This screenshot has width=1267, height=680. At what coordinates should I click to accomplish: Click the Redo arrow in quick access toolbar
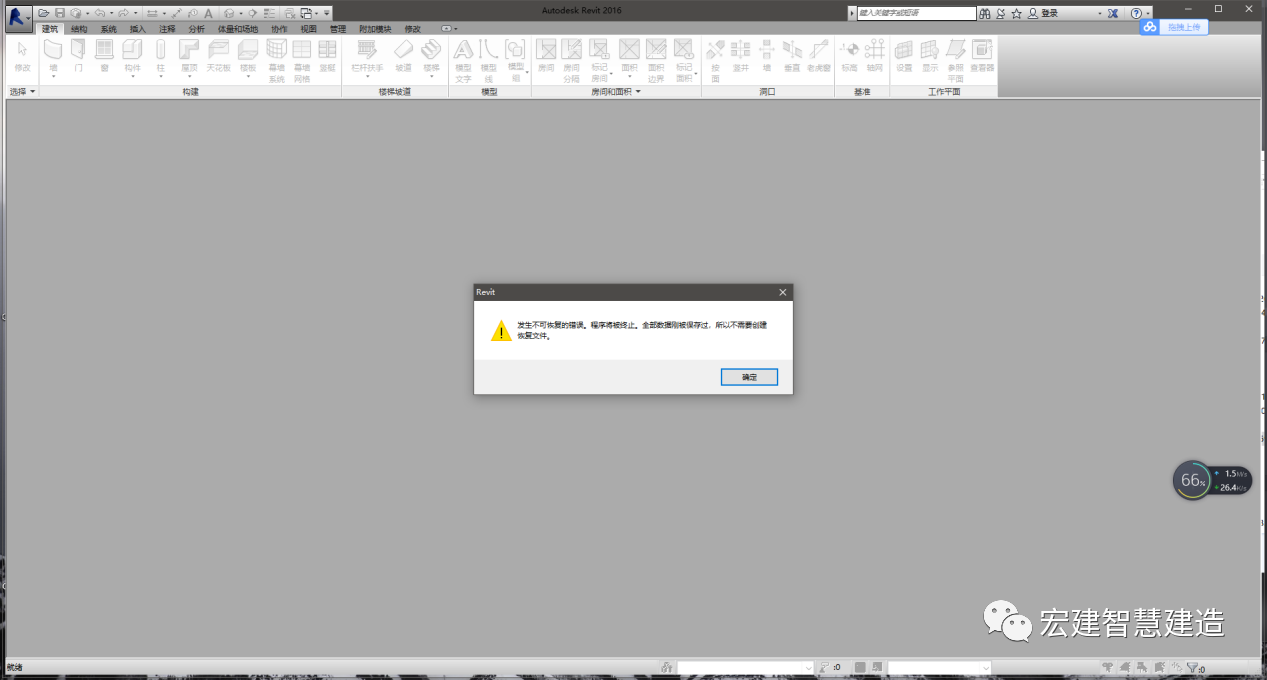pos(123,13)
